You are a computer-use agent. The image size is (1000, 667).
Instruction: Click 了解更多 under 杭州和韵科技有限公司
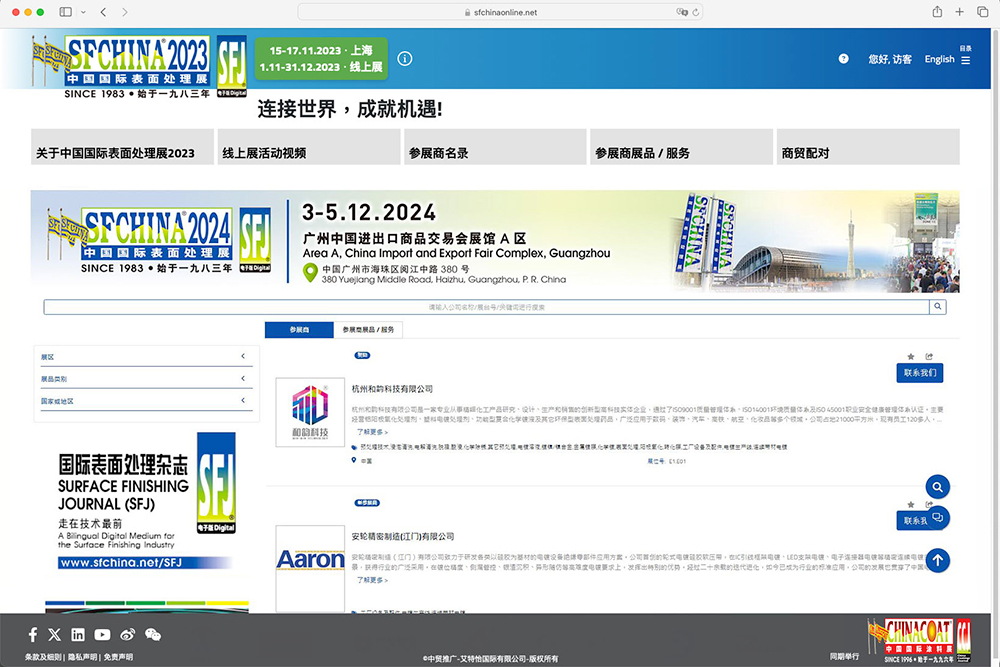click(x=372, y=432)
